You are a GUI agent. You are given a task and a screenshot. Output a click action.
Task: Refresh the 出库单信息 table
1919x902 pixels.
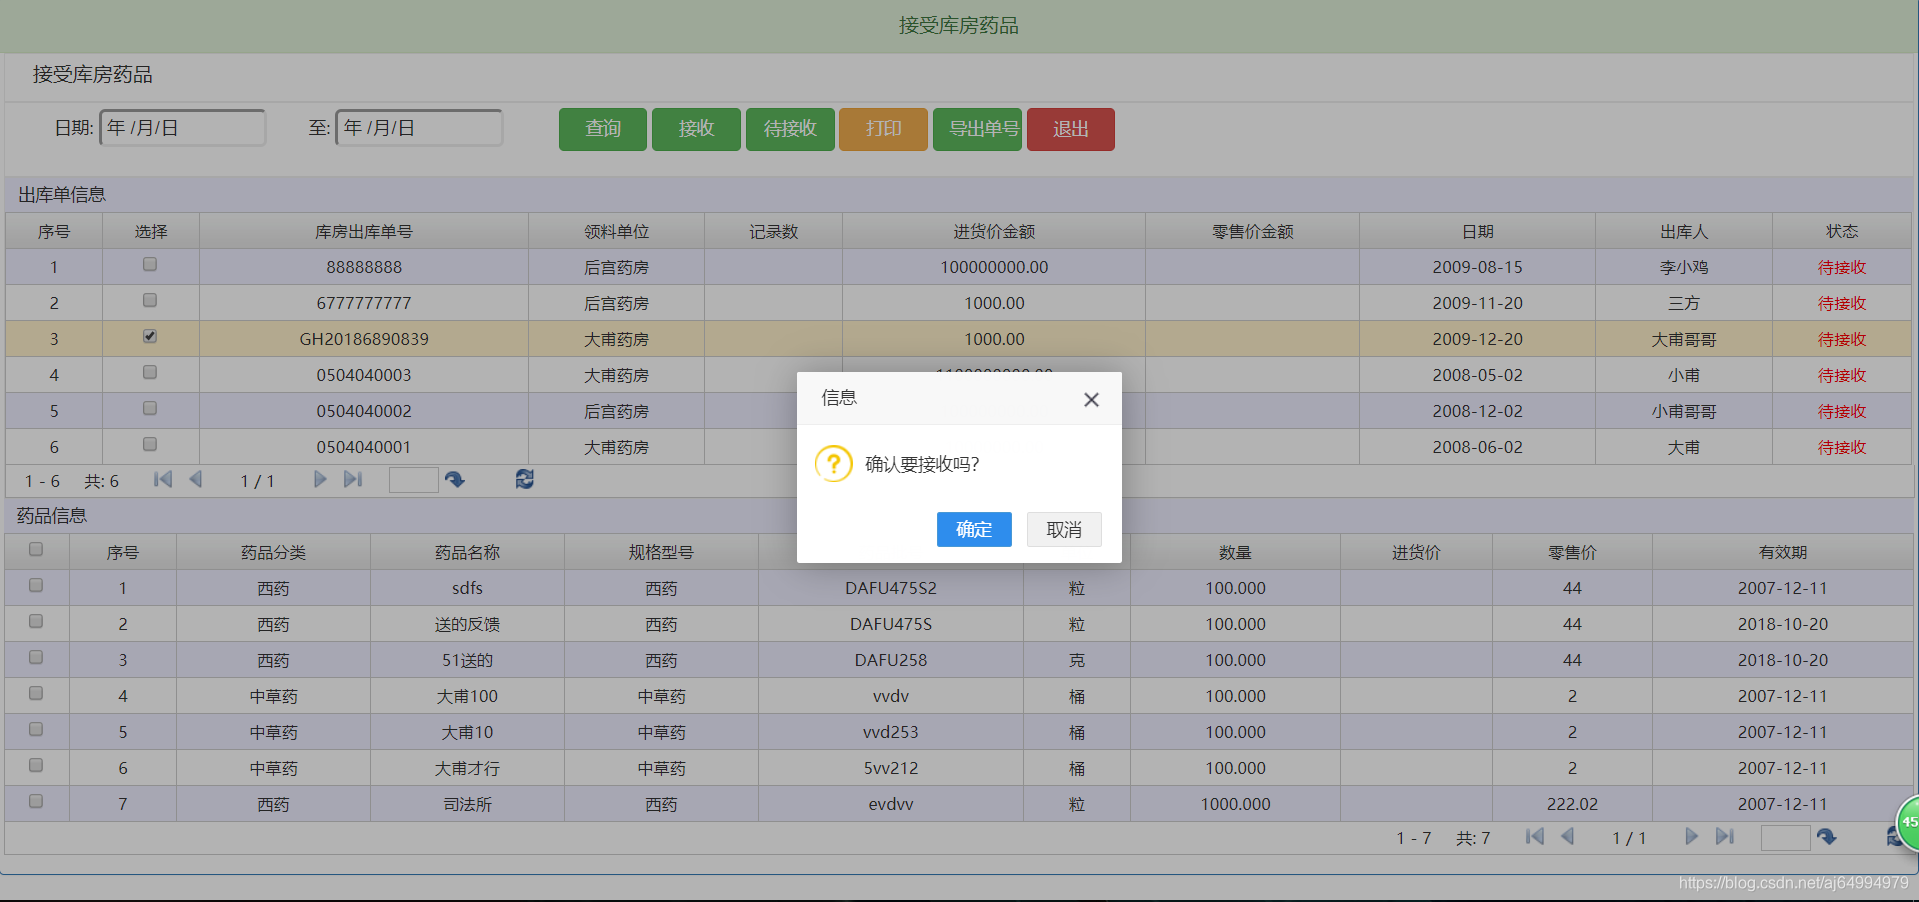[525, 480]
